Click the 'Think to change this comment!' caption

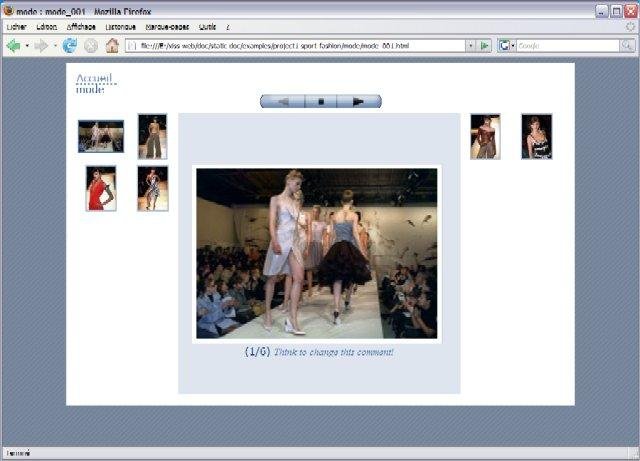[333, 352]
